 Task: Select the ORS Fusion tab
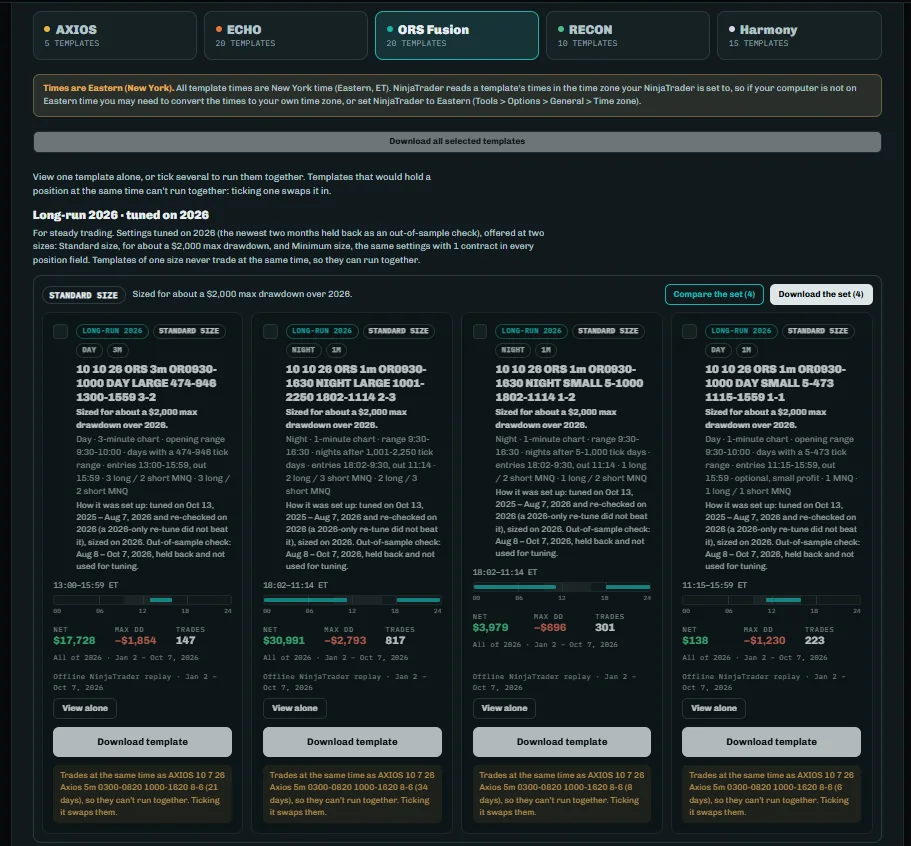(457, 35)
